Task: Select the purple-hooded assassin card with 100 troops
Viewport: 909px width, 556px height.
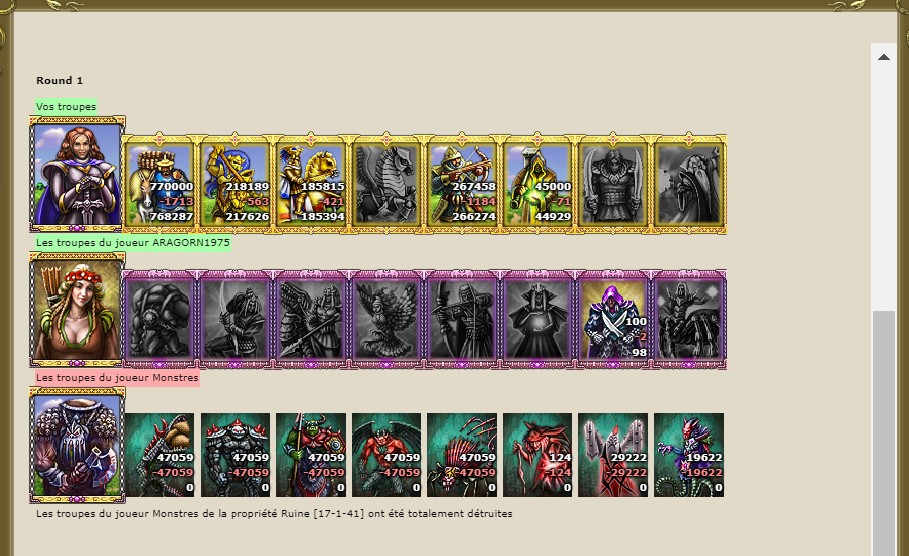Action: [x=613, y=319]
